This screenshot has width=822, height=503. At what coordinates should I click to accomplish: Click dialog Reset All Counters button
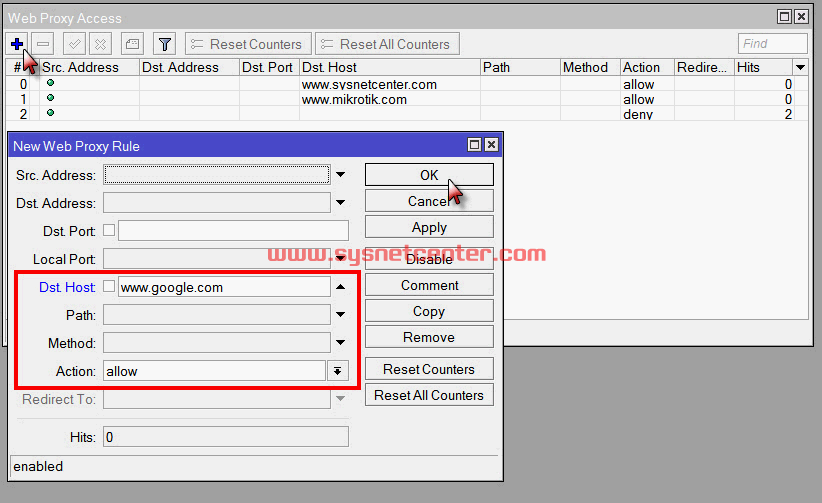(x=429, y=395)
